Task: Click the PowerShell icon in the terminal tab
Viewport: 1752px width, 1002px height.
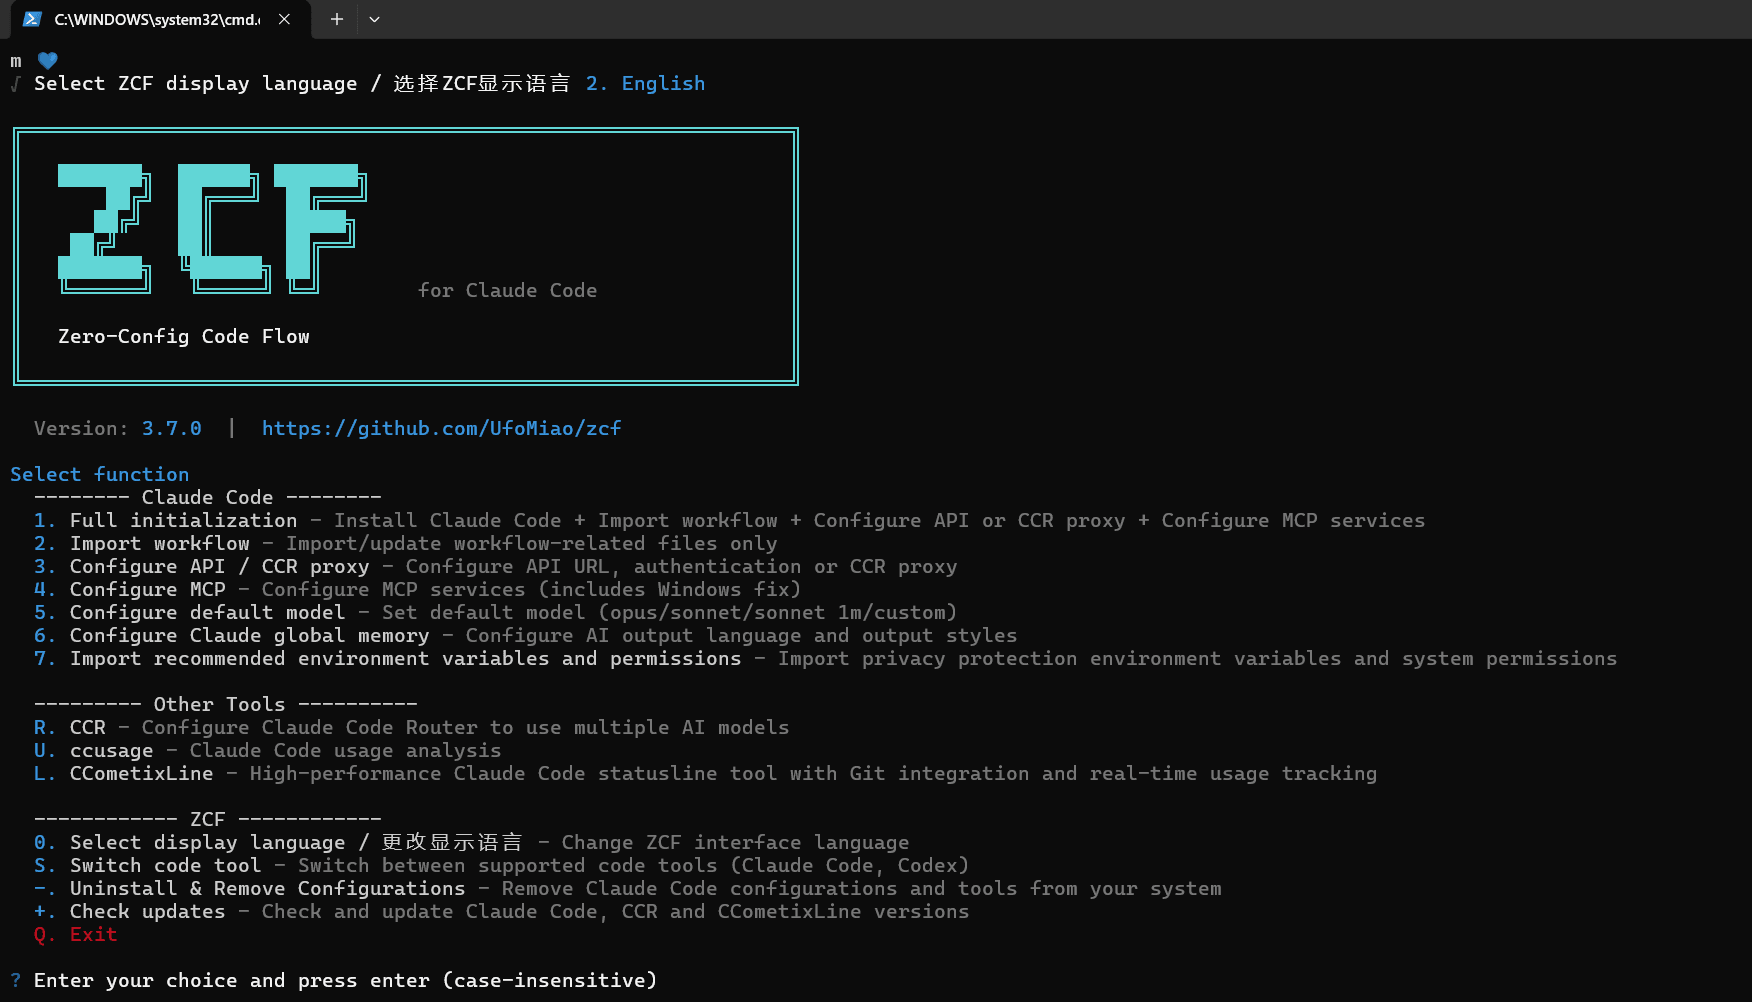Action: point(32,19)
